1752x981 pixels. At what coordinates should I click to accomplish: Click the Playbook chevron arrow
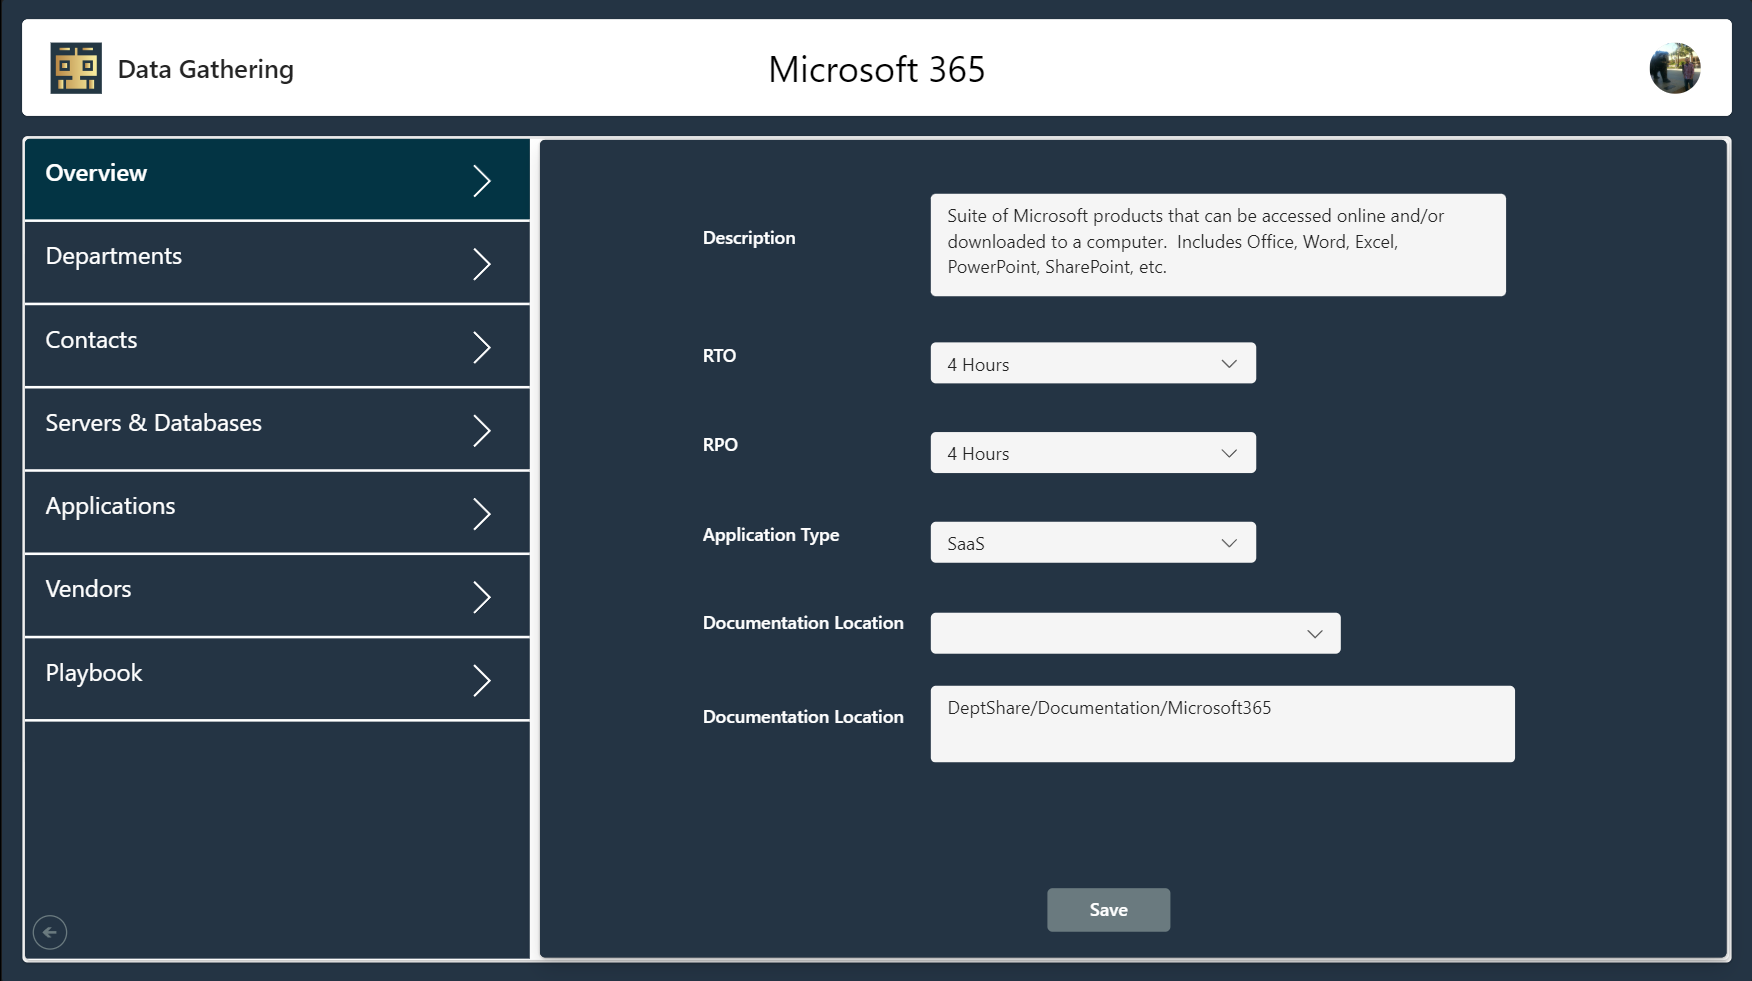coord(482,680)
